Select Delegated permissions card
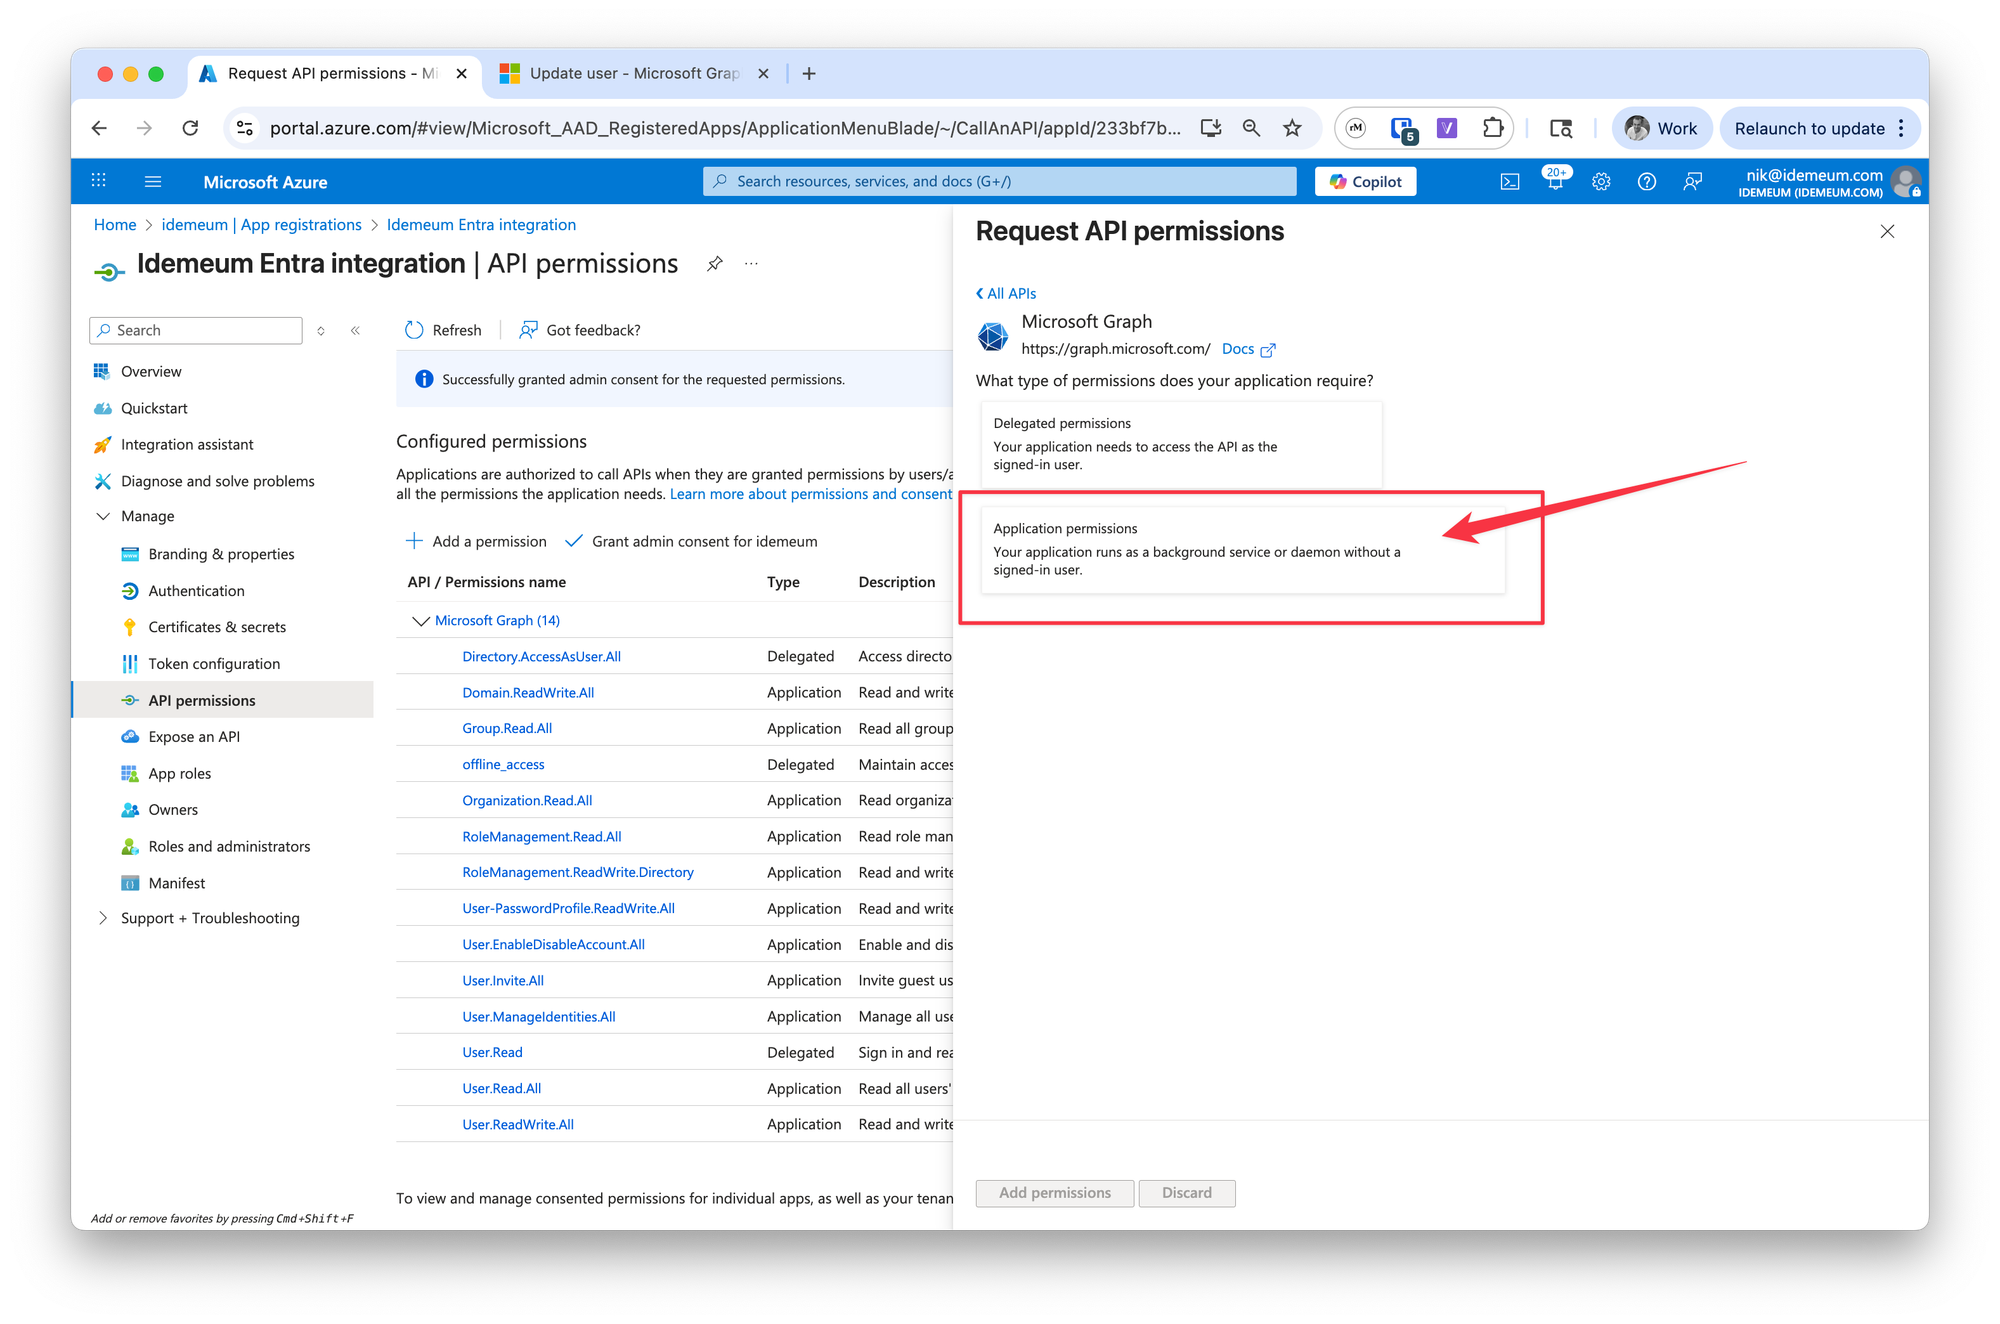The width and height of the screenshot is (2000, 1324). (x=1181, y=444)
